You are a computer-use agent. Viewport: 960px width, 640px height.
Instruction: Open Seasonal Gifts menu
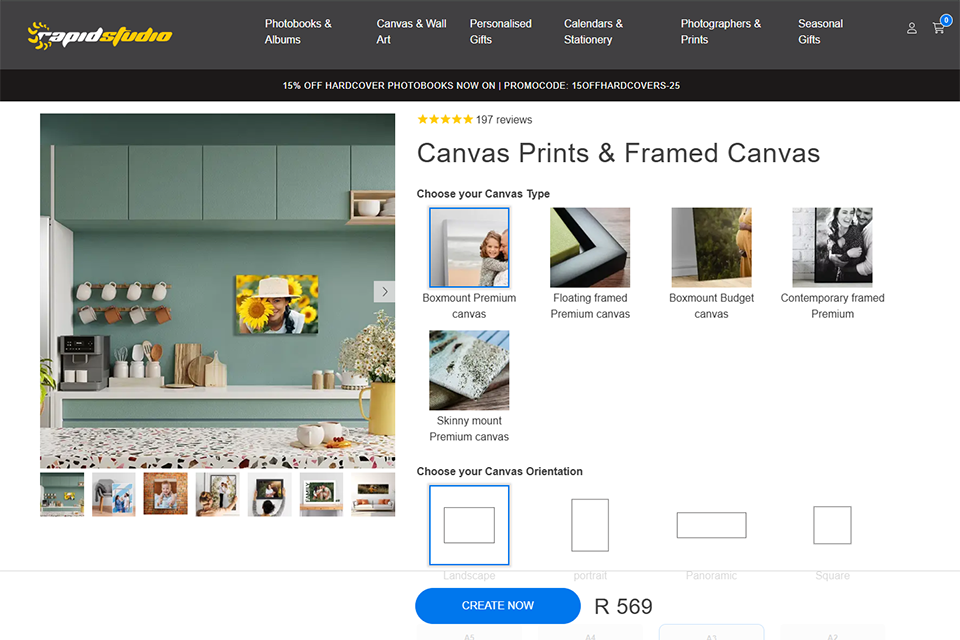coord(820,31)
